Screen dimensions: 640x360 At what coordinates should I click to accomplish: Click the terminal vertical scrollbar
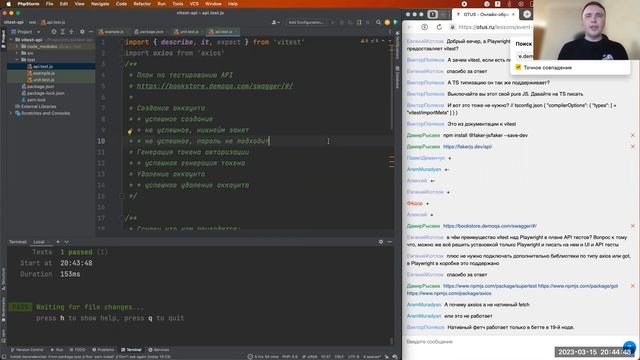tap(391, 341)
